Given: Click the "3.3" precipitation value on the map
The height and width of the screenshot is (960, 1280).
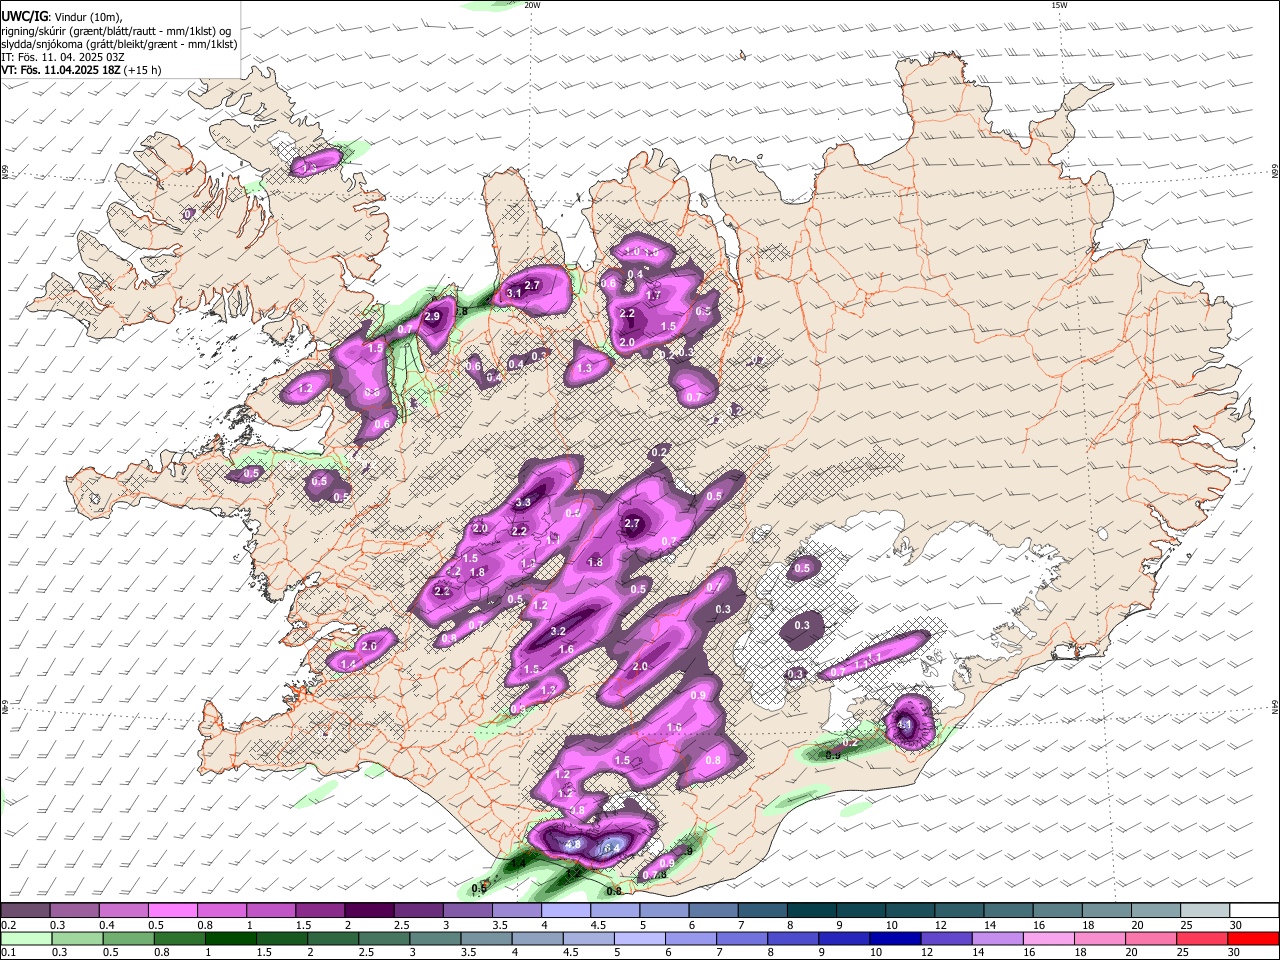Looking at the screenshot, I should pos(523,503).
